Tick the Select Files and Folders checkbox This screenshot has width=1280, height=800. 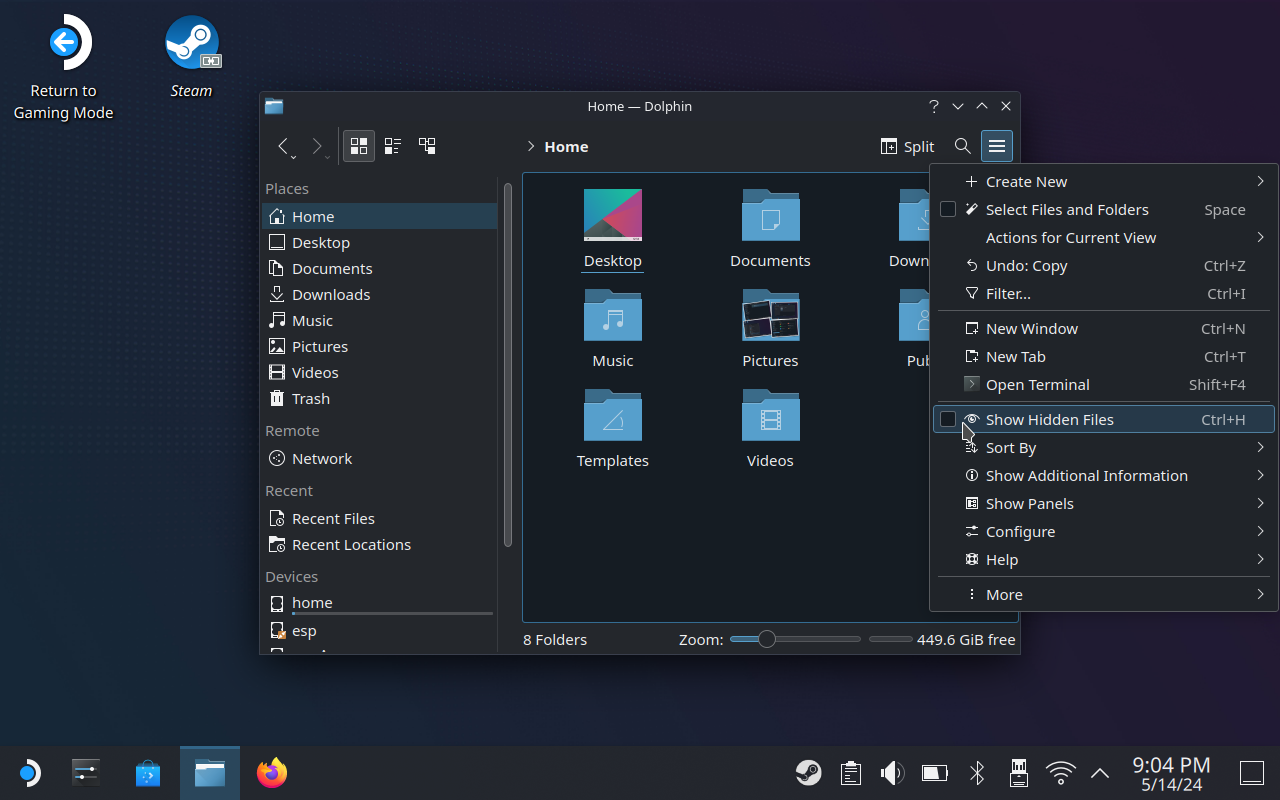[x=948, y=210]
